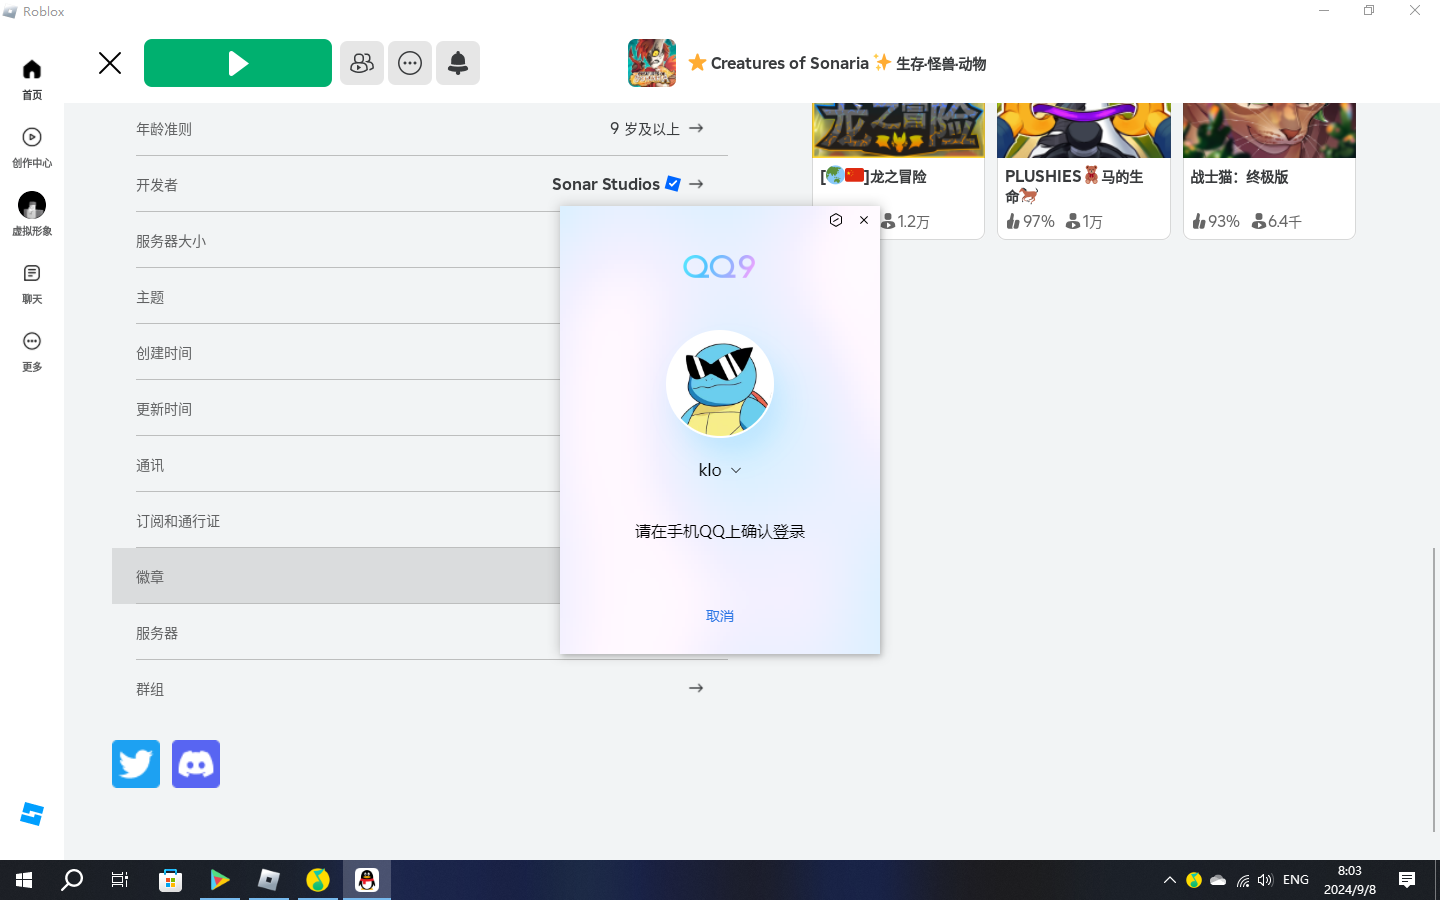The height and width of the screenshot is (900, 1440).
Task: Open Microsoft Store taskbar icon
Action: (x=170, y=880)
